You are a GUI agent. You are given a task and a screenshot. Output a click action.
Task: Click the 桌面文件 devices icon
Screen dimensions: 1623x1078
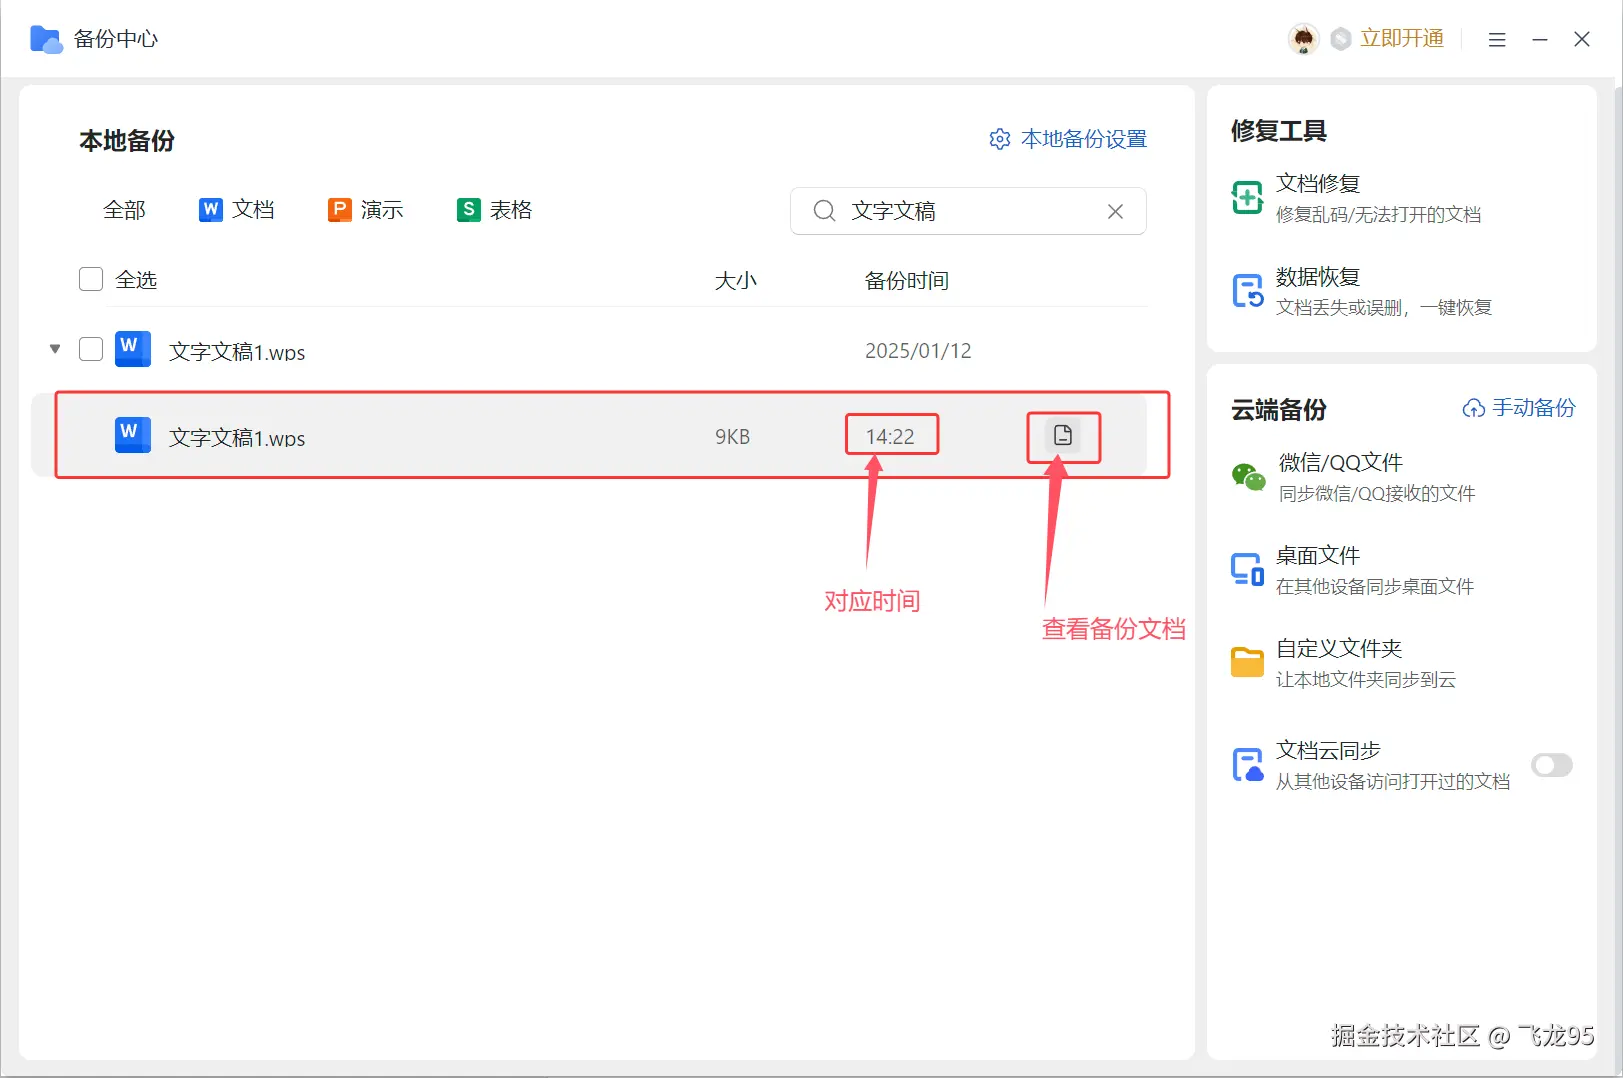pyautogui.click(x=1248, y=569)
